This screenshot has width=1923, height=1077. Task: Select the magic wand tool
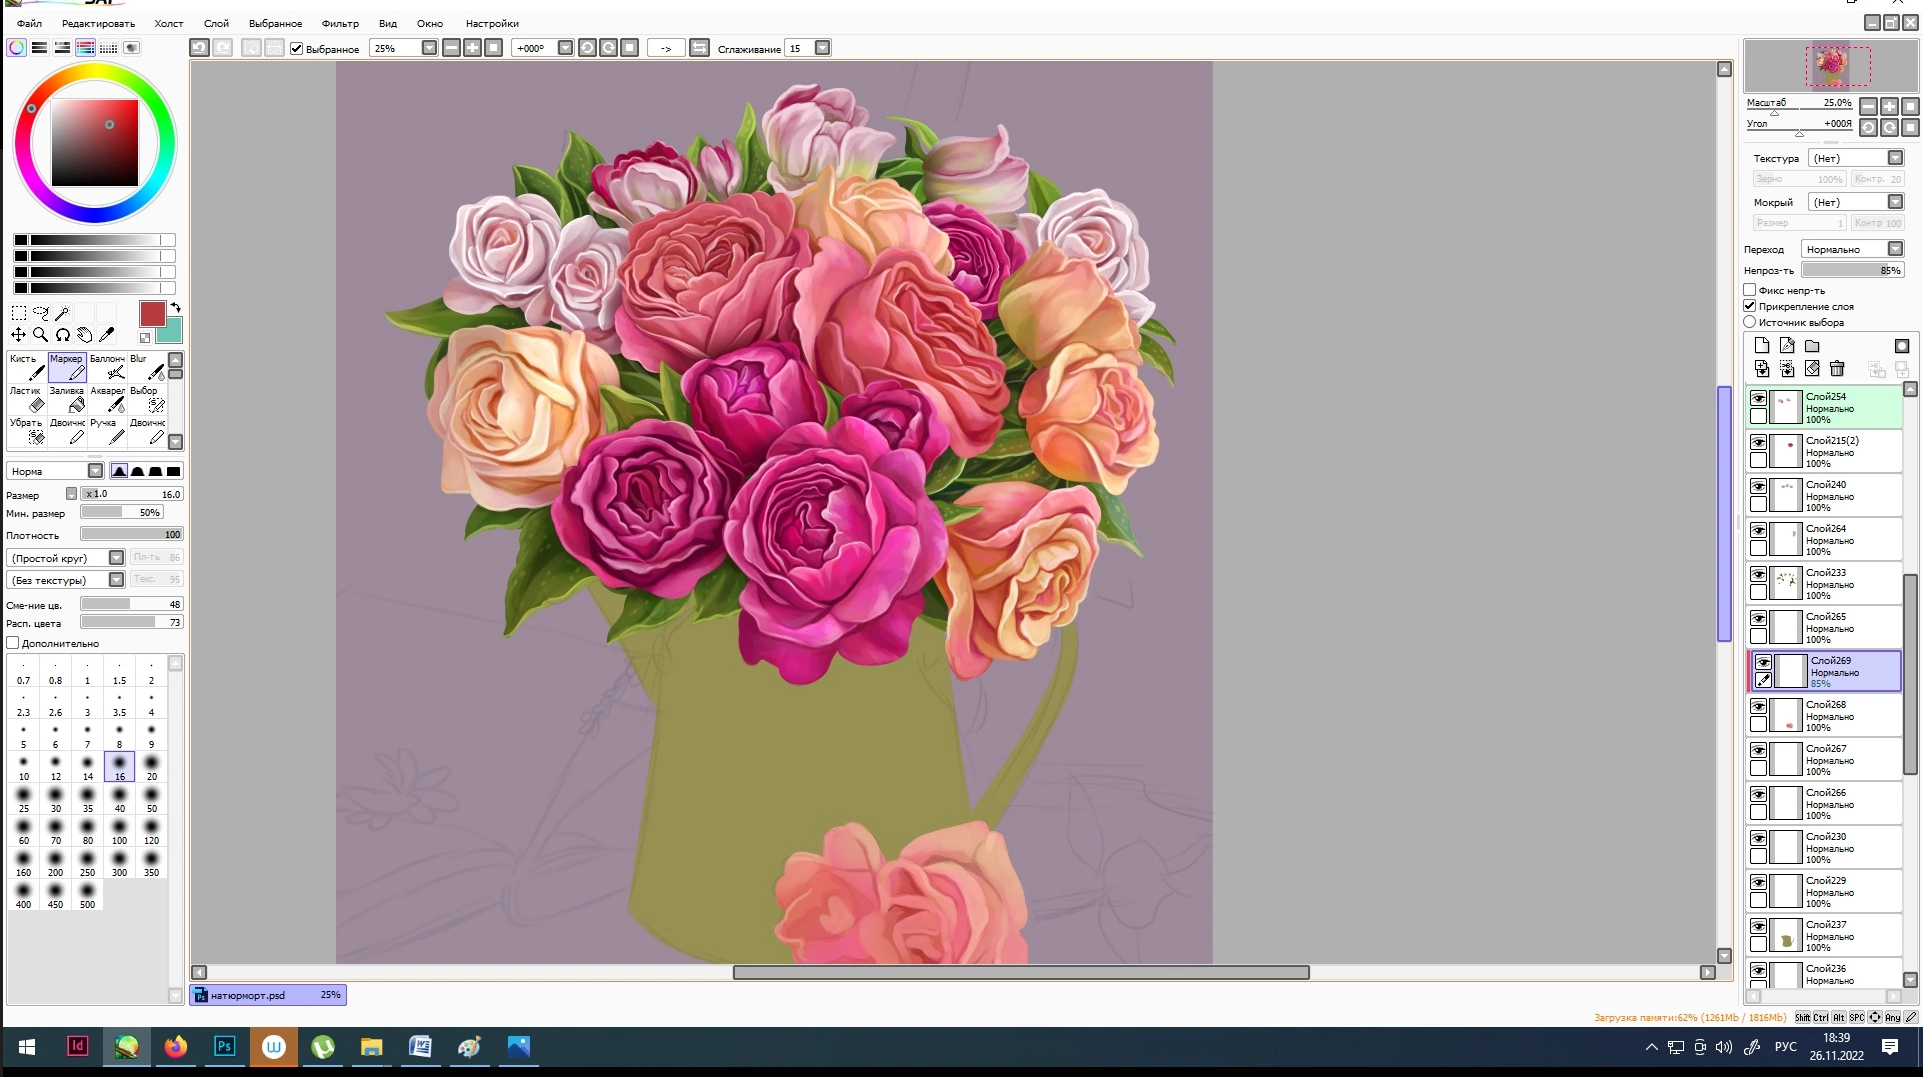click(x=62, y=313)
